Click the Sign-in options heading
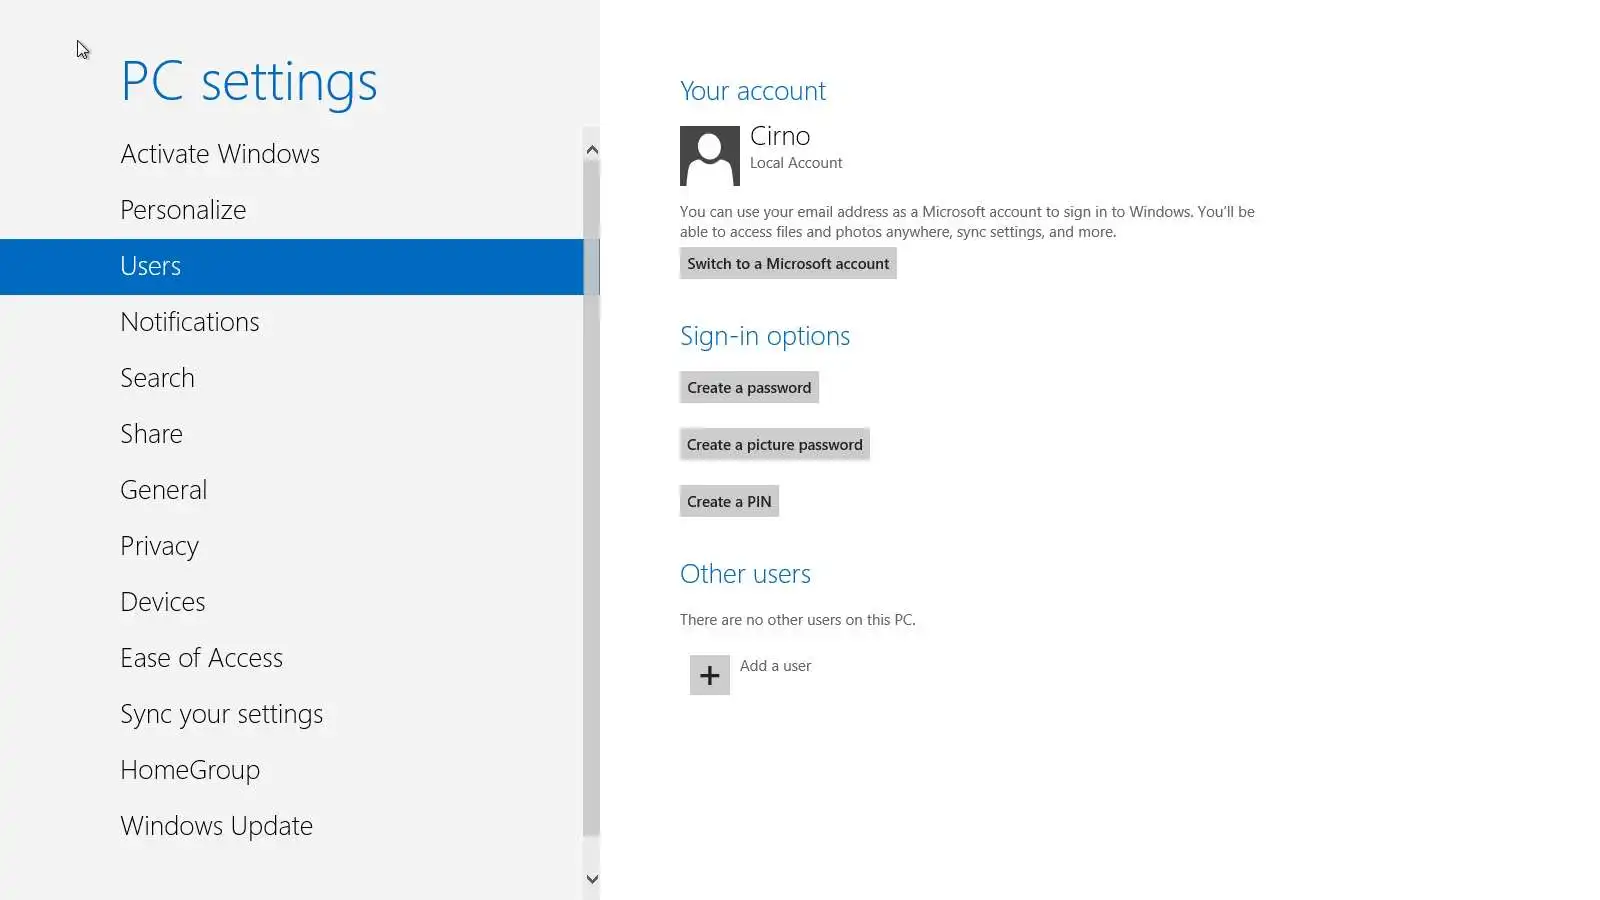The height and width of the screenshot is (900, 1600). [765, 336]
